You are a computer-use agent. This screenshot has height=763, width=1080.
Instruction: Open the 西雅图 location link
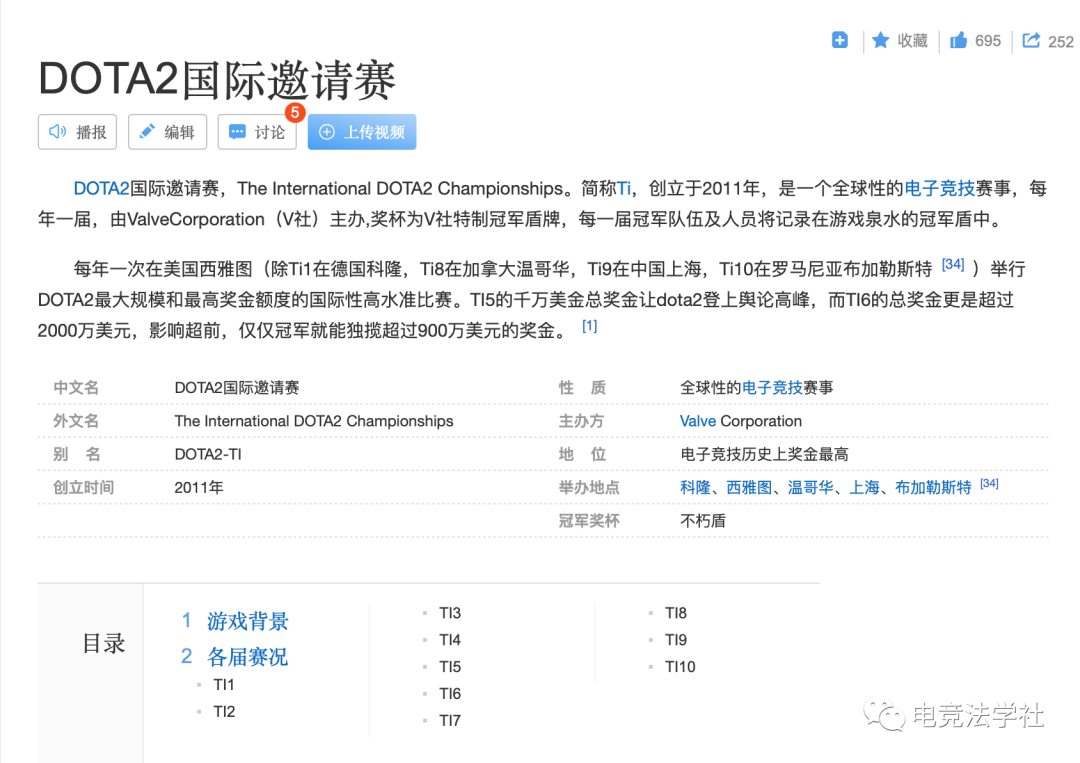click(749, 488)
